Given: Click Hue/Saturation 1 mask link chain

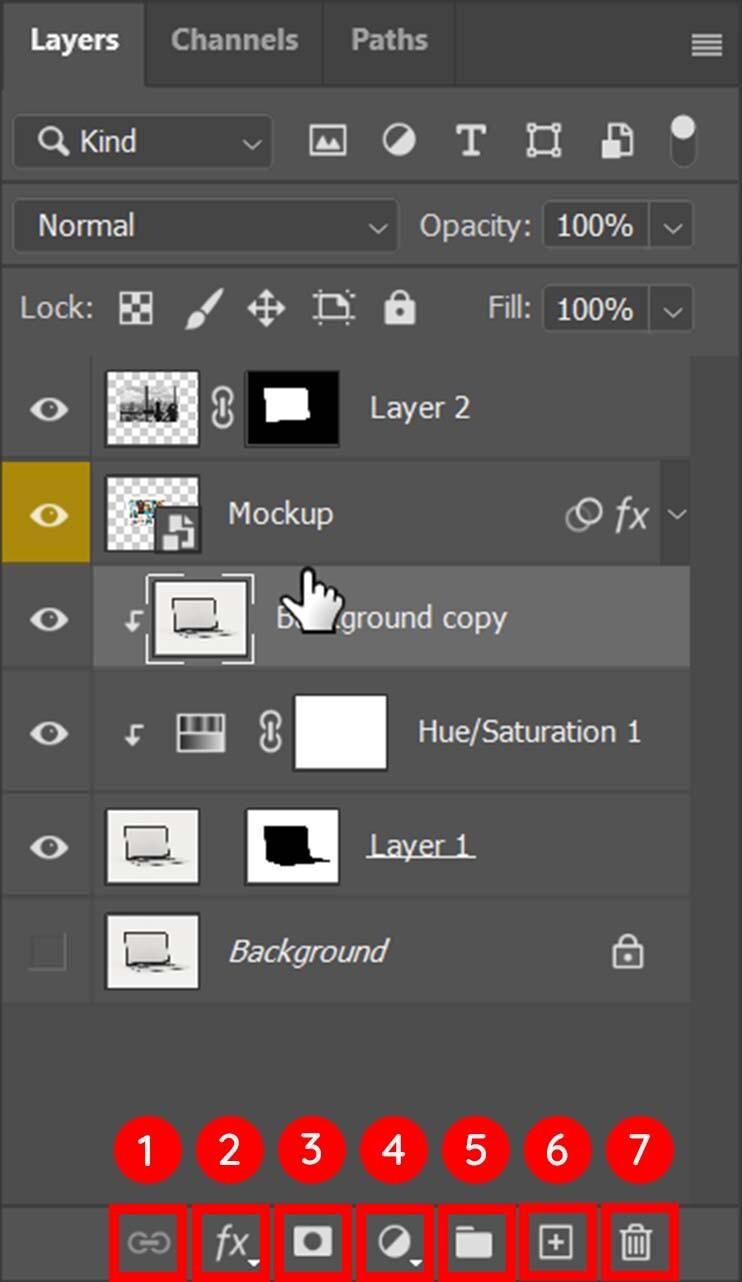Looking at the screenshot, I should 269,732.
